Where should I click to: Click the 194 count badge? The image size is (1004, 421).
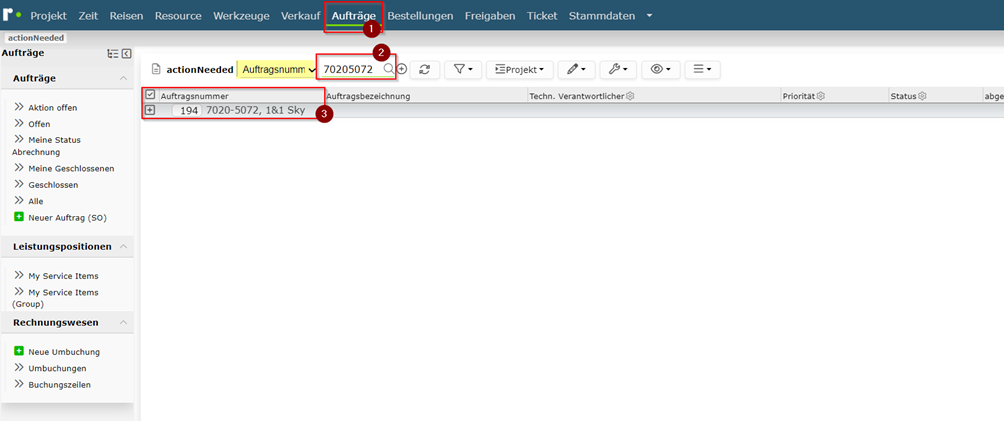click(187, 111)
